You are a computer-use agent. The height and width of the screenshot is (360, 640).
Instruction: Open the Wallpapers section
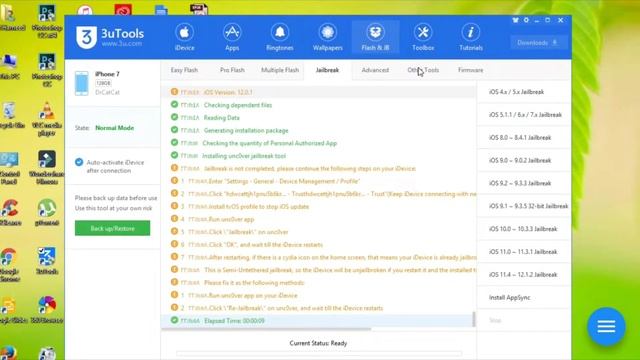327,38
